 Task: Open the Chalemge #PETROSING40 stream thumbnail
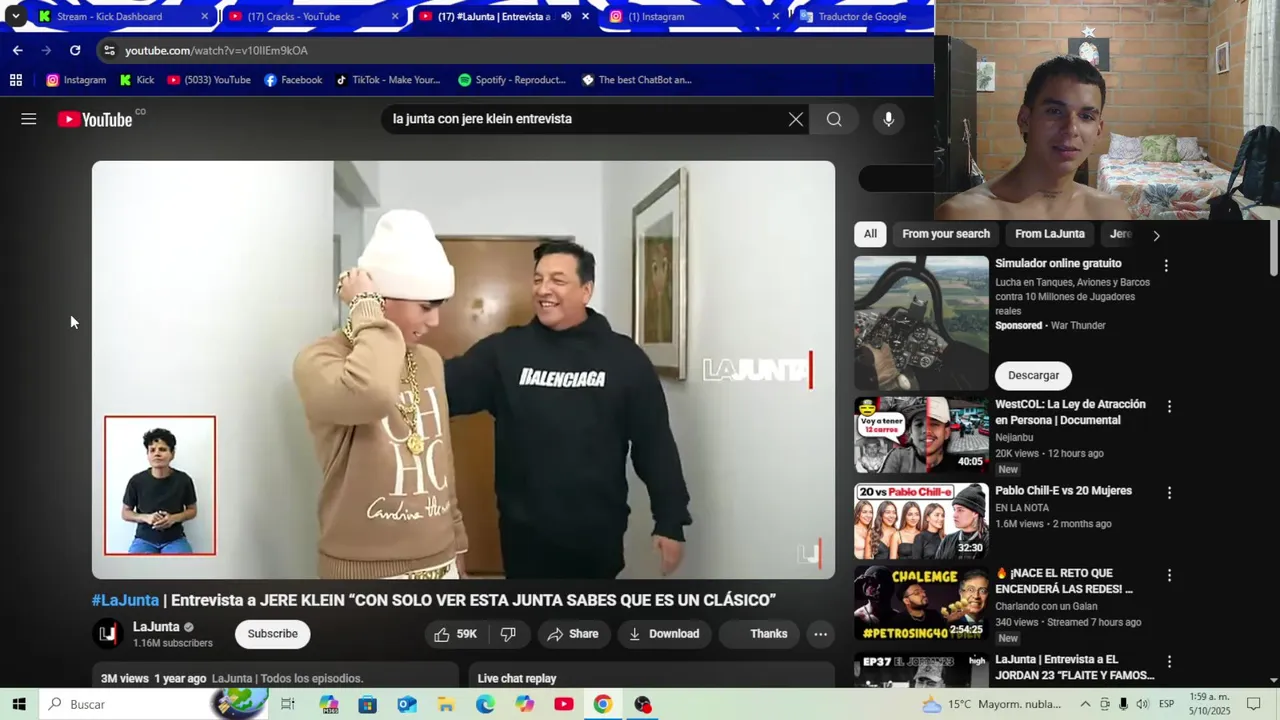tap(921, 604)
